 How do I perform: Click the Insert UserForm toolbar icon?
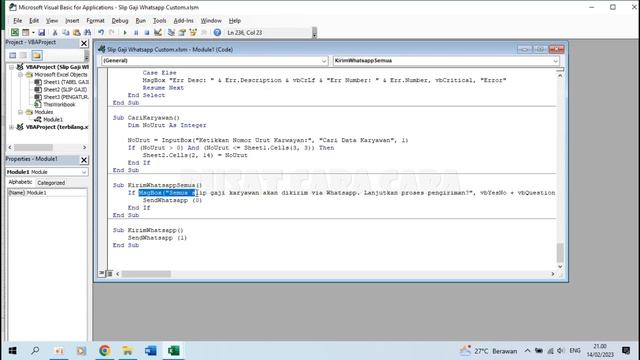click(25, 32)
